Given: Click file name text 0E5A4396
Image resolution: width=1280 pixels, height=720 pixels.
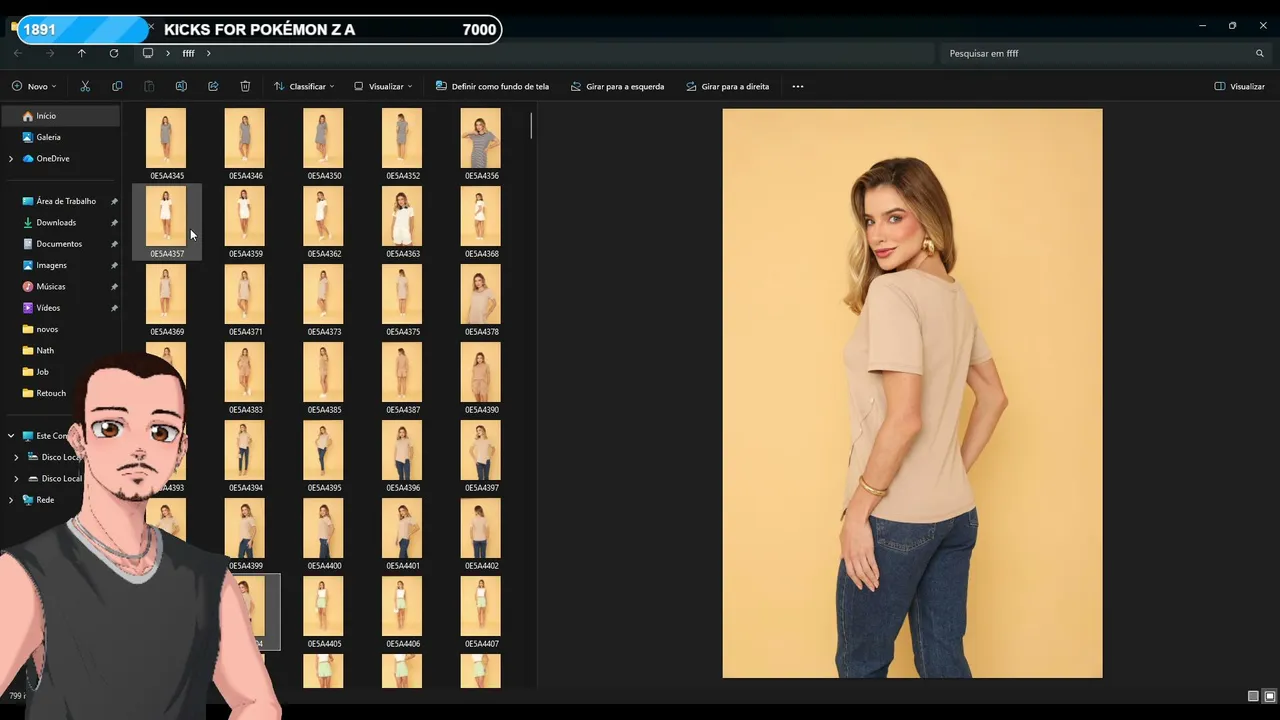Looking at the screenshot, I should click(403, 488).
